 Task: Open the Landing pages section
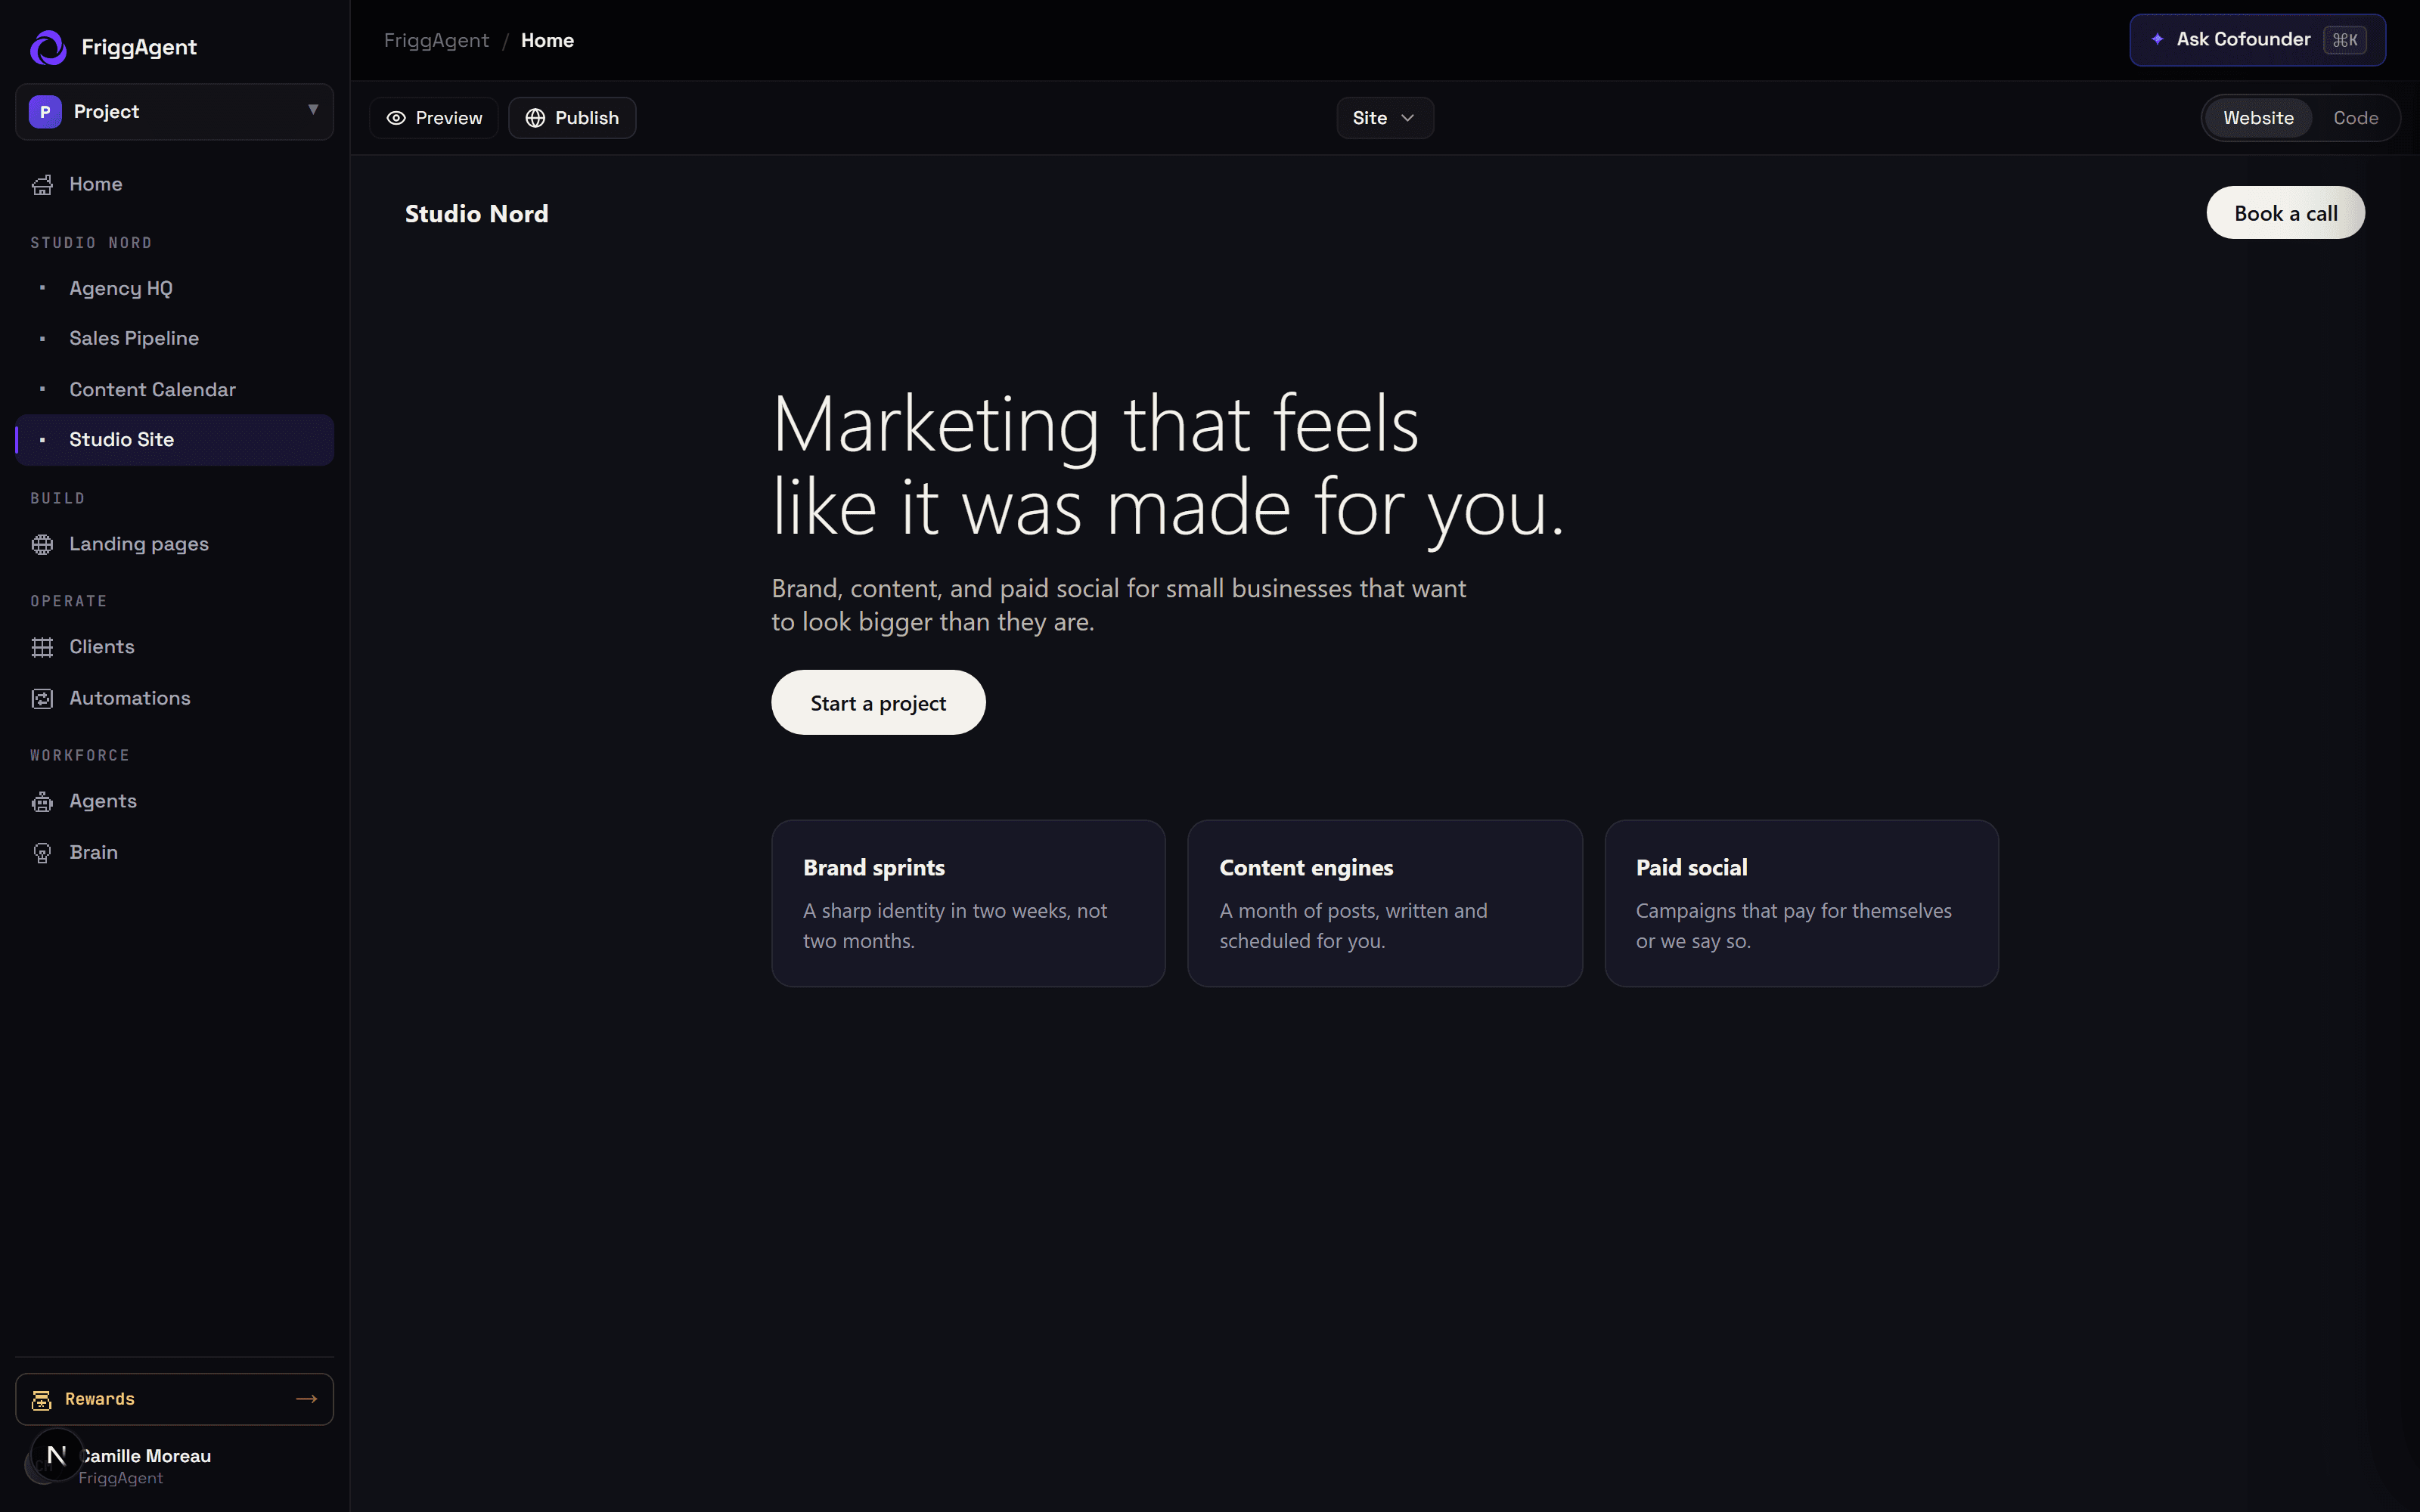[174, 544]
